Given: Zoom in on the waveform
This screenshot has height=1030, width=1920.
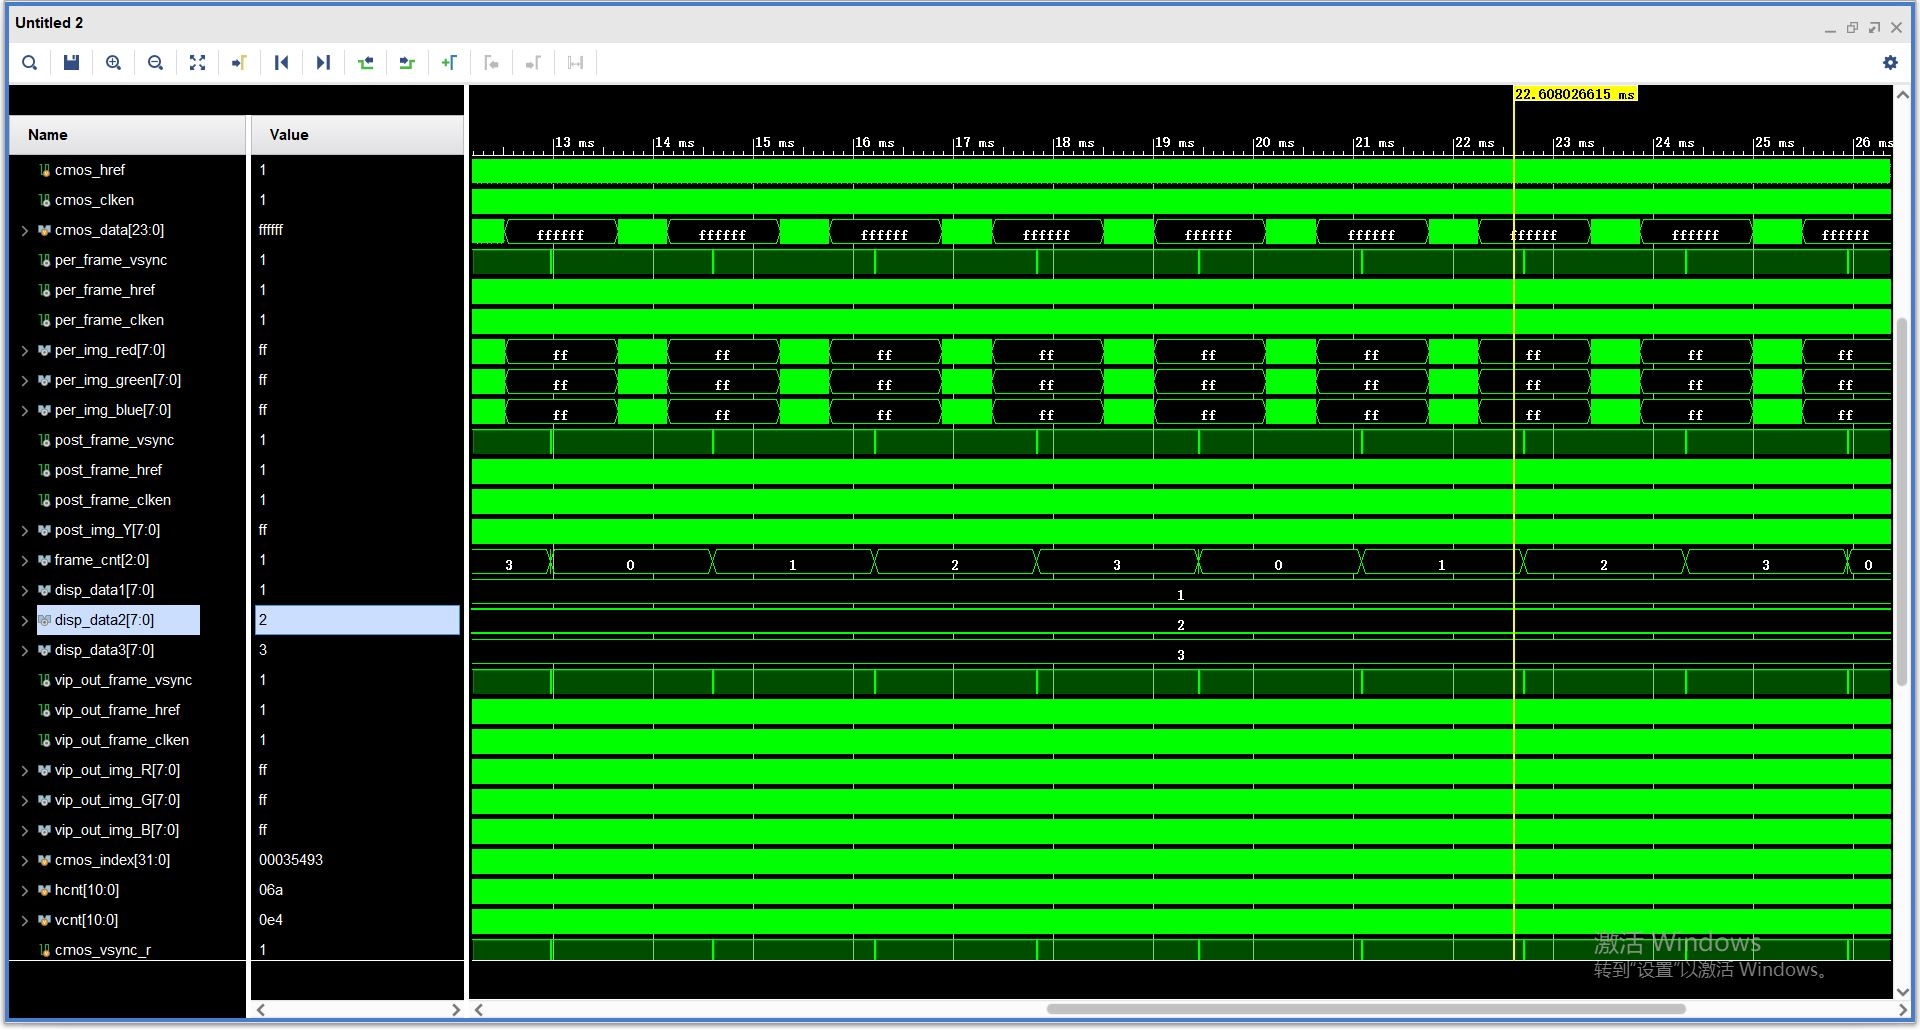Looking at the screenshot, I should click(113, 62).
